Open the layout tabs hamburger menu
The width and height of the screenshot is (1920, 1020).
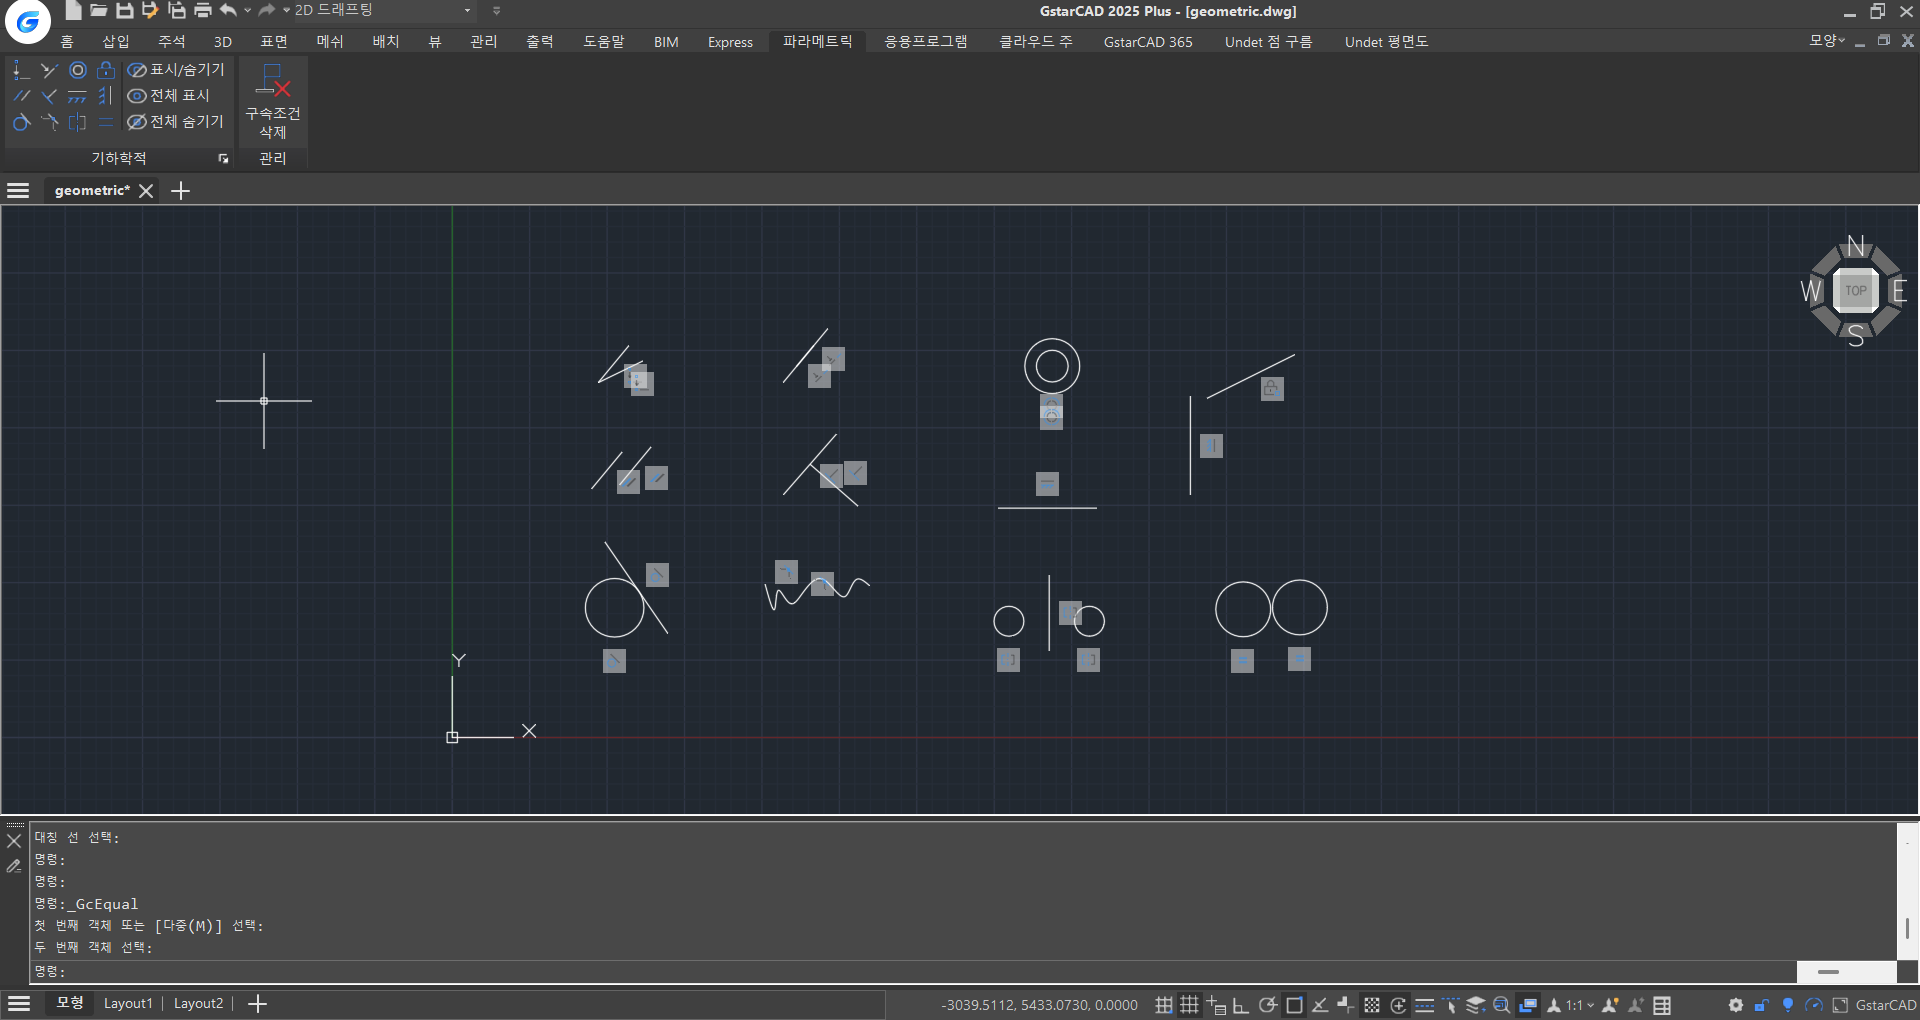pos(18,1003)
